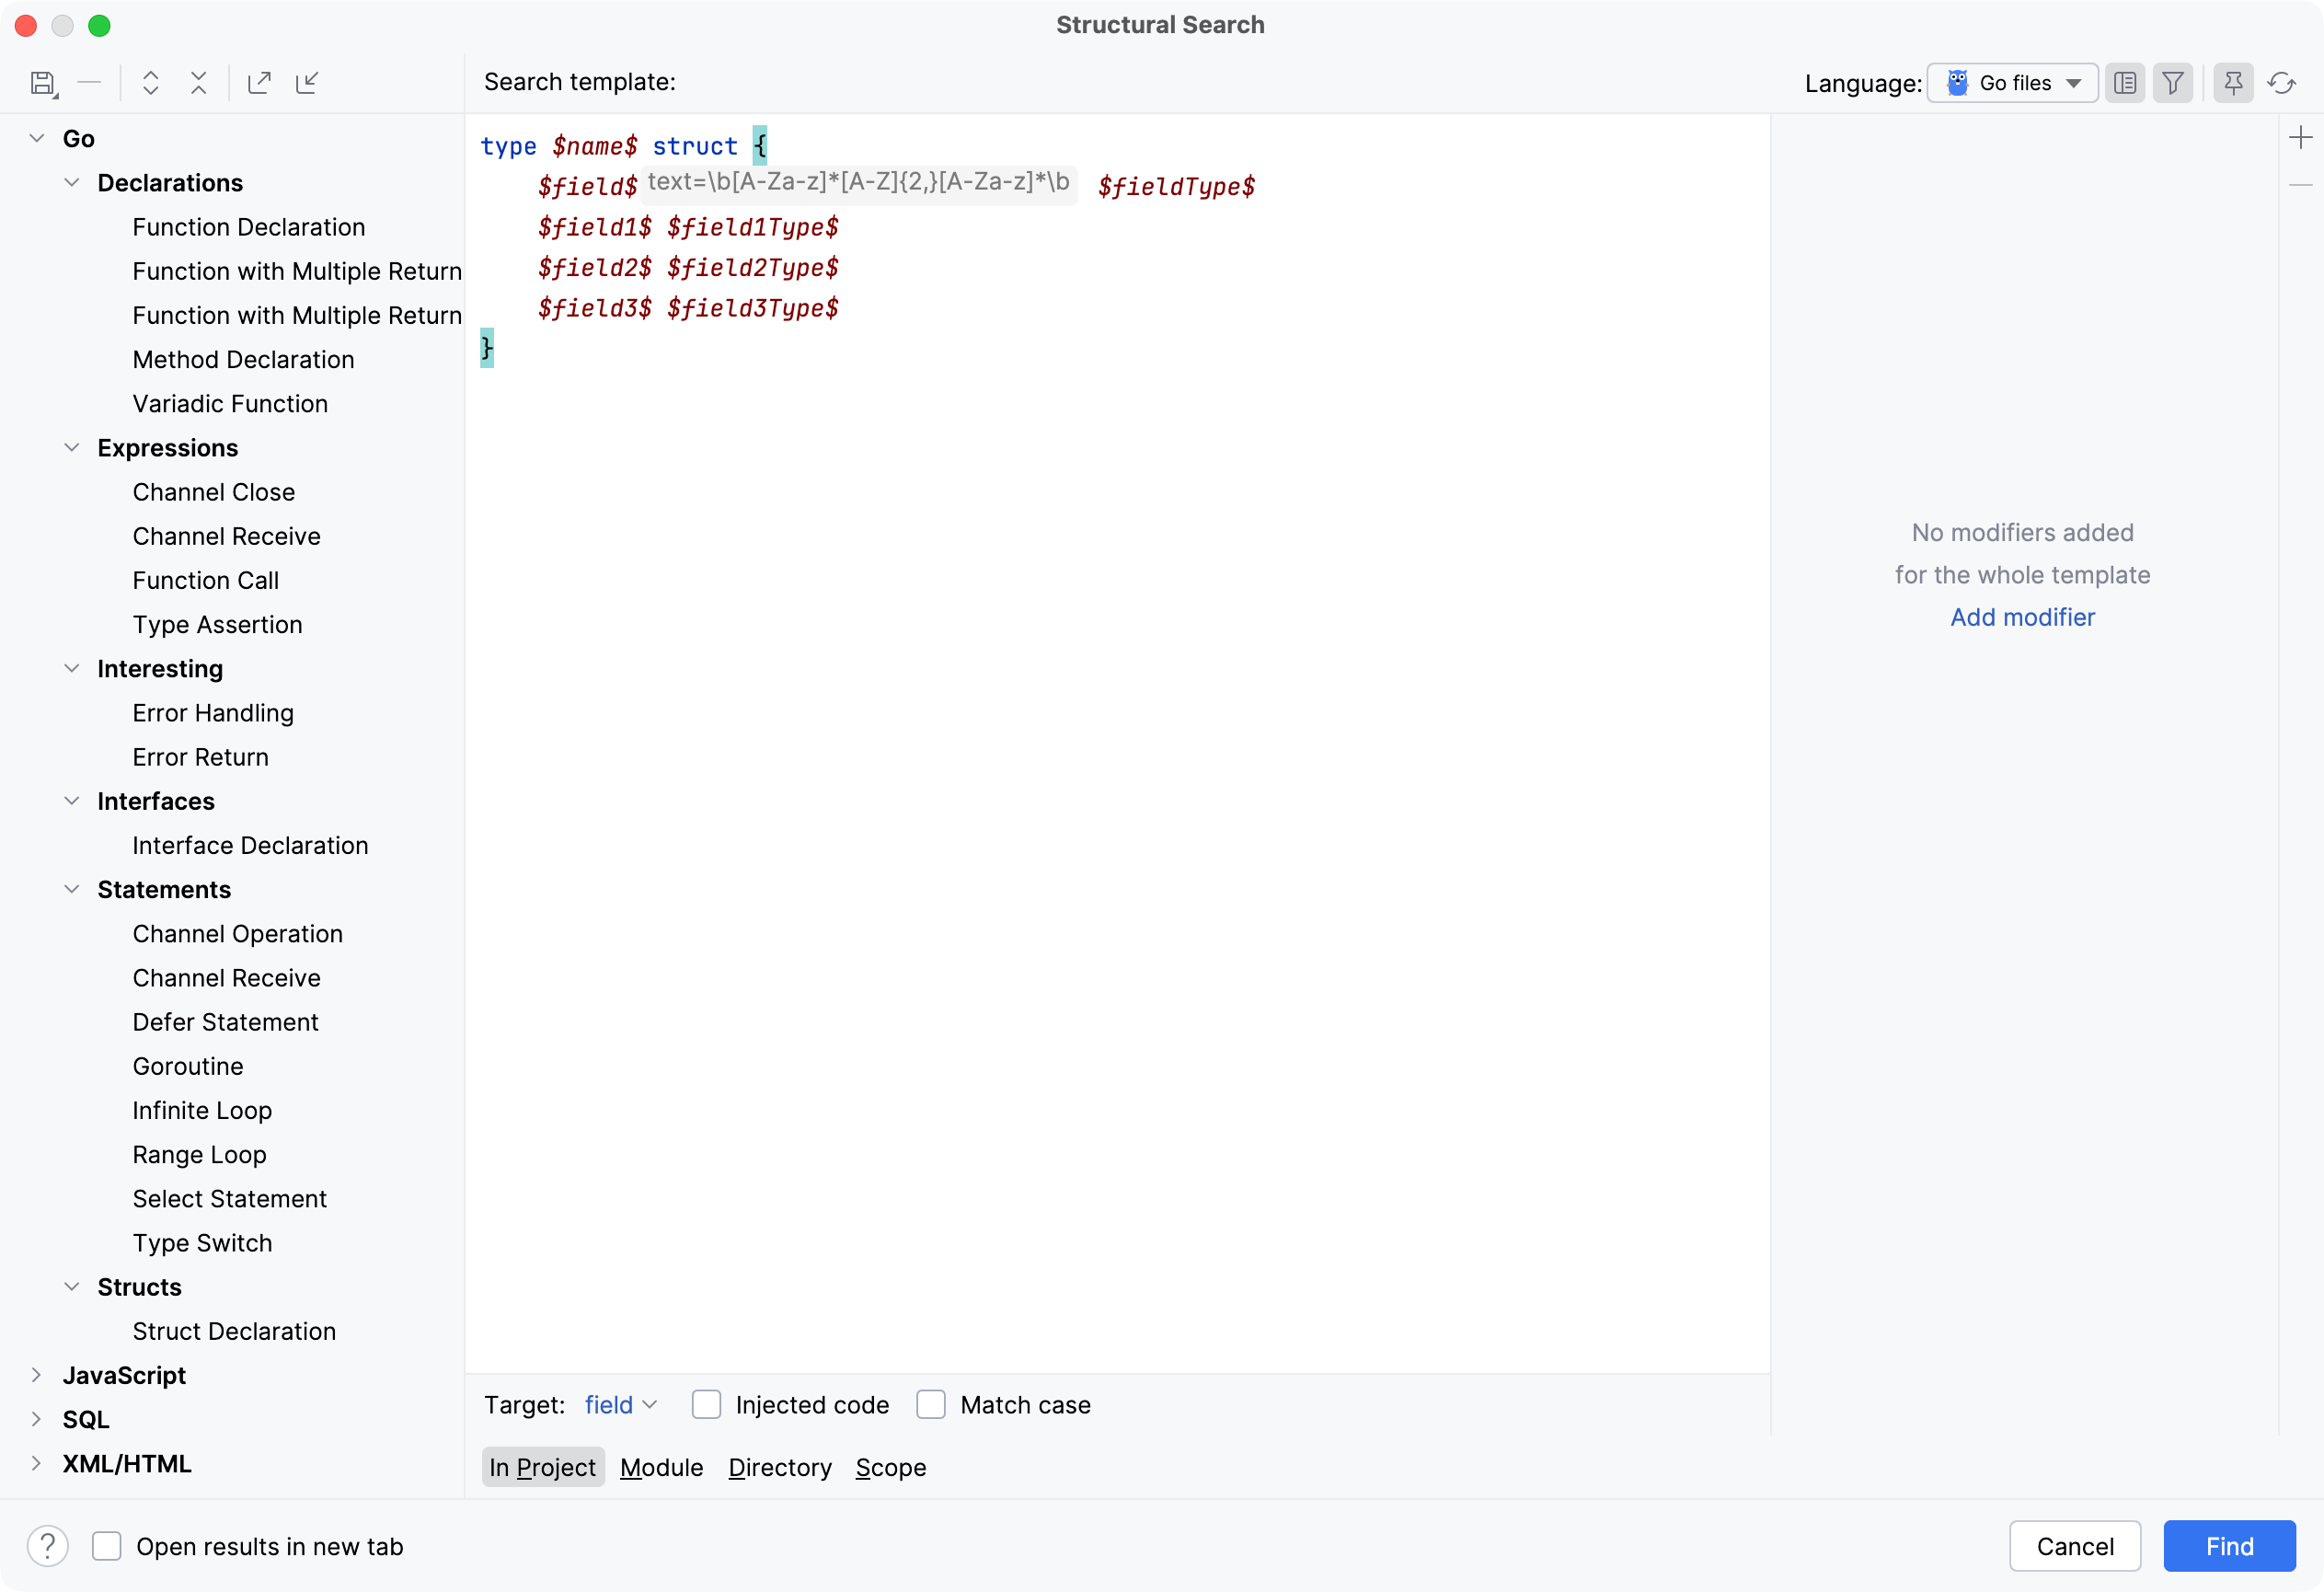Image resolution: width=2324 pixels, height=1592 pixels.
Task: Save the current search template
Action: tap(42, 83)
